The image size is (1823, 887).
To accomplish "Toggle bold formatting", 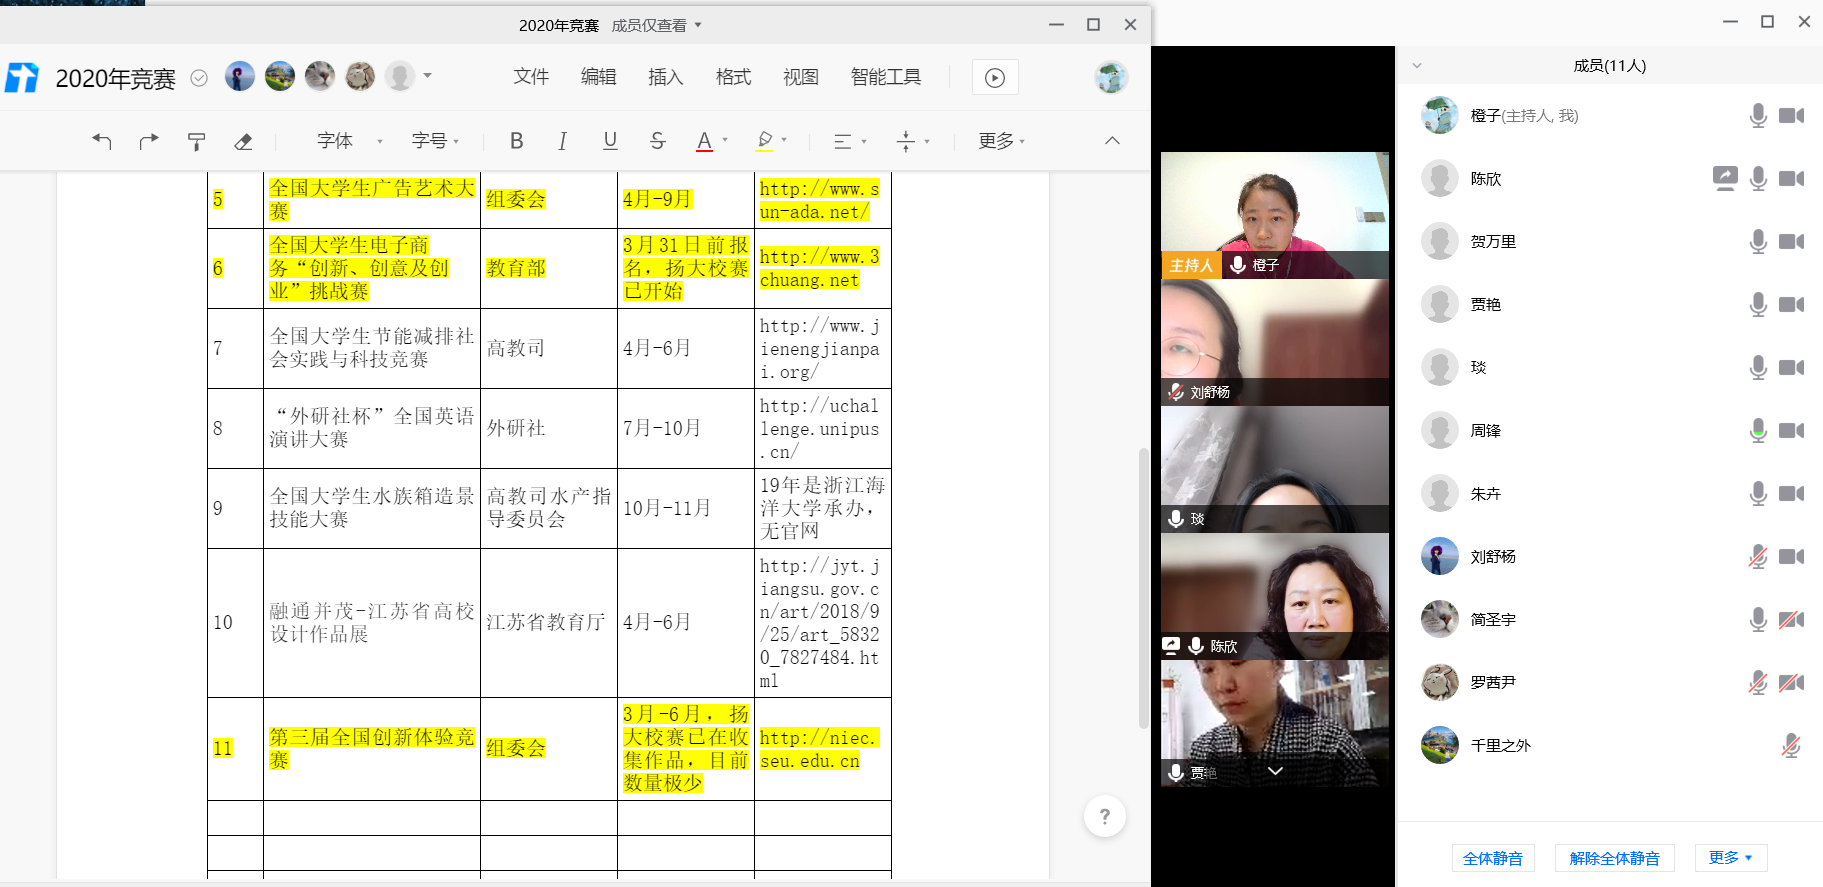I will point(516,141).
